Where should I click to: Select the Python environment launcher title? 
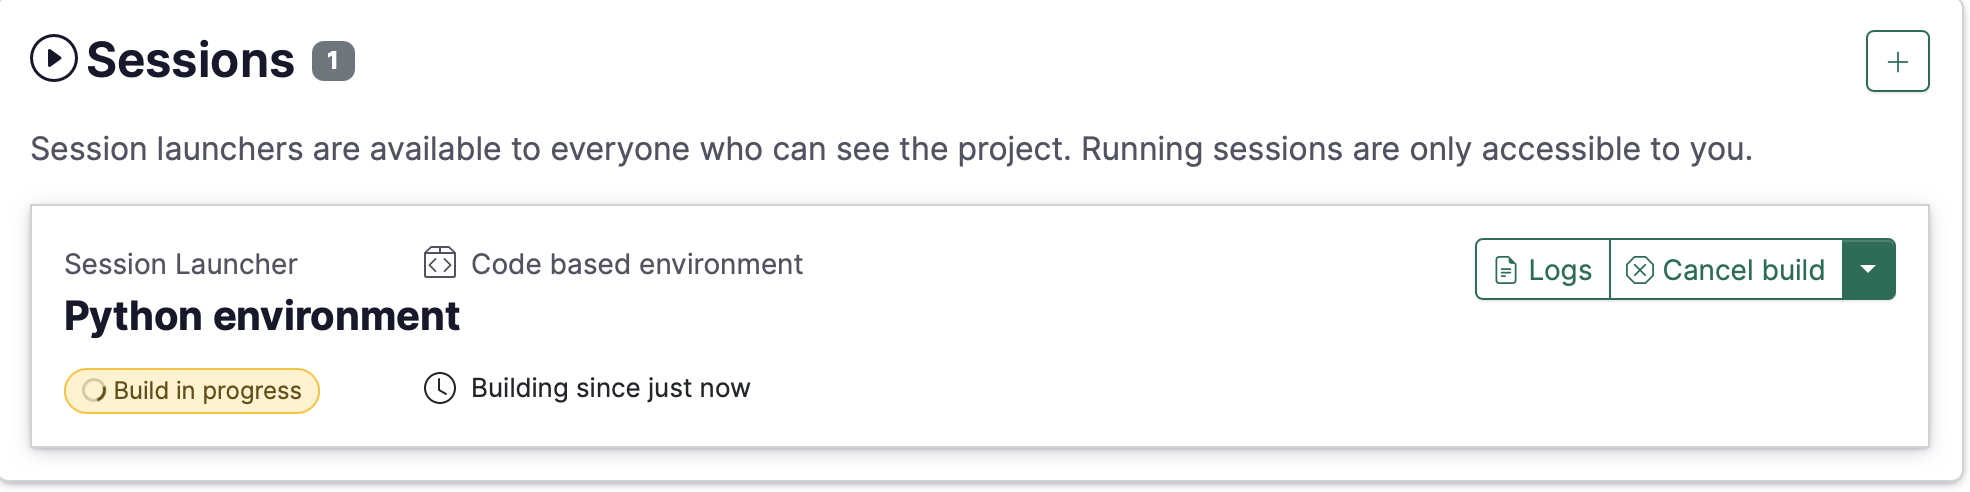pos(262,316)
